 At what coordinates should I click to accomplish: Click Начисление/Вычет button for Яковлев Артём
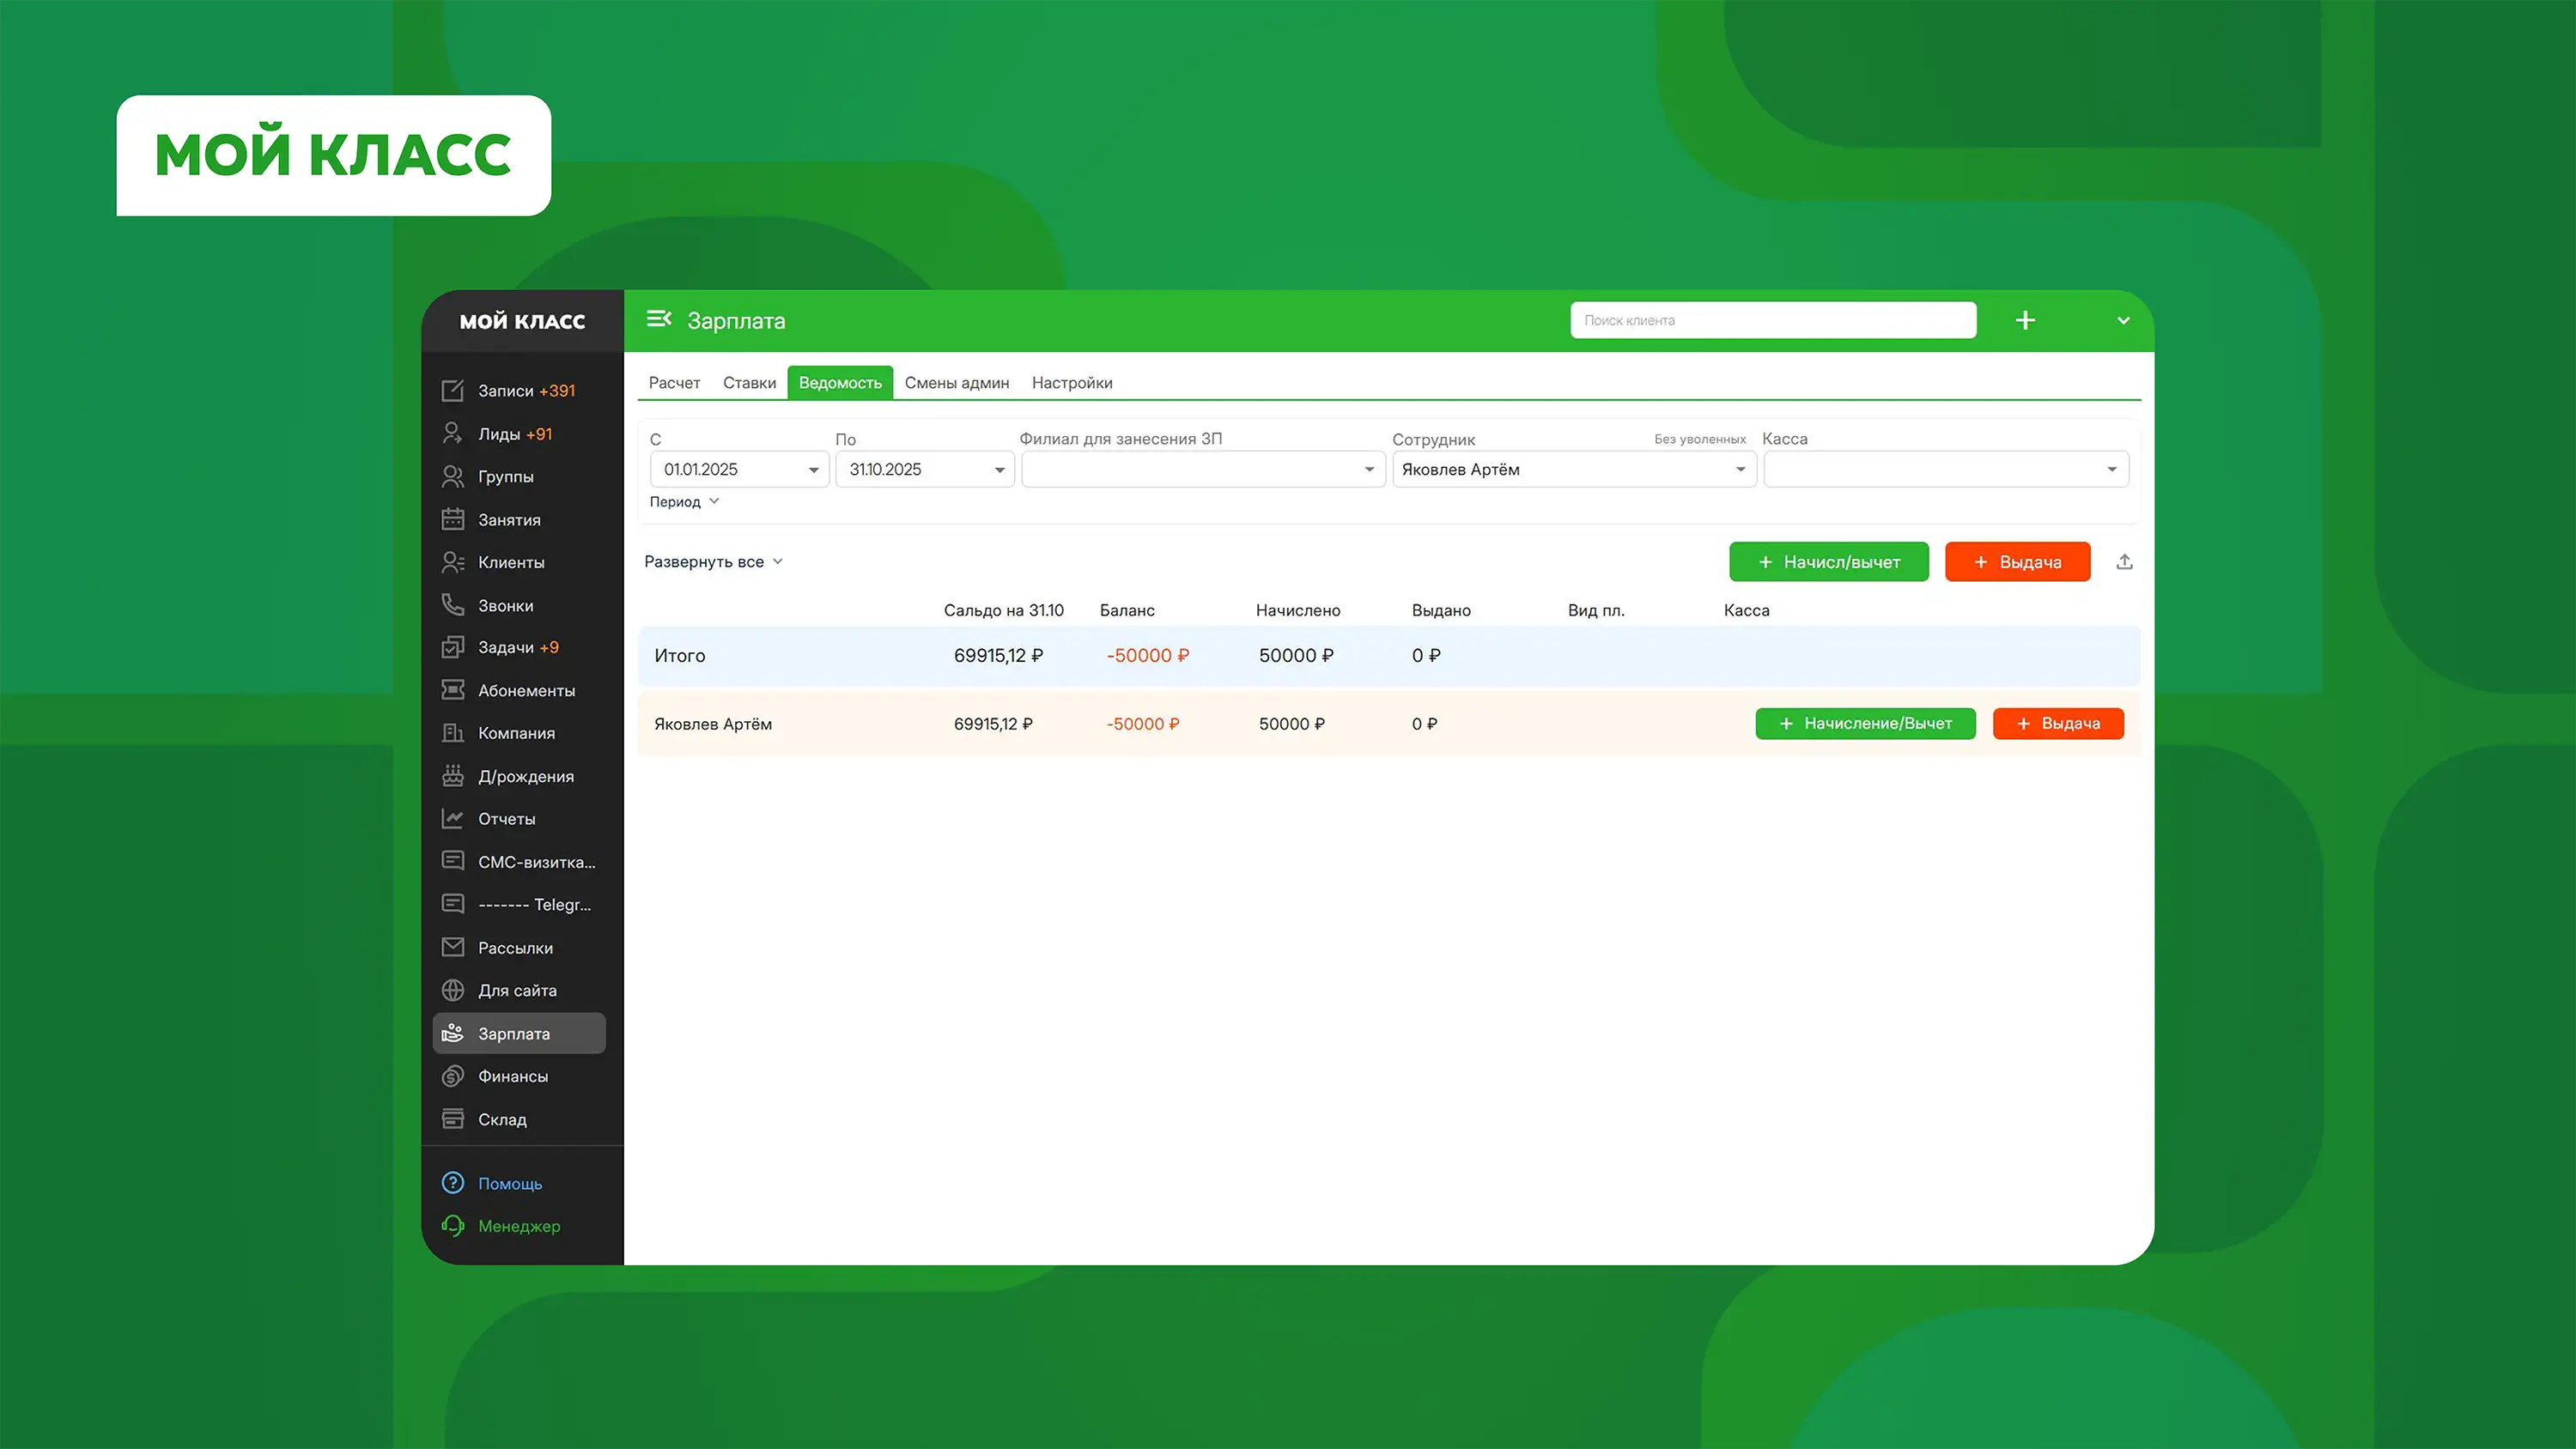point(1865,724)
